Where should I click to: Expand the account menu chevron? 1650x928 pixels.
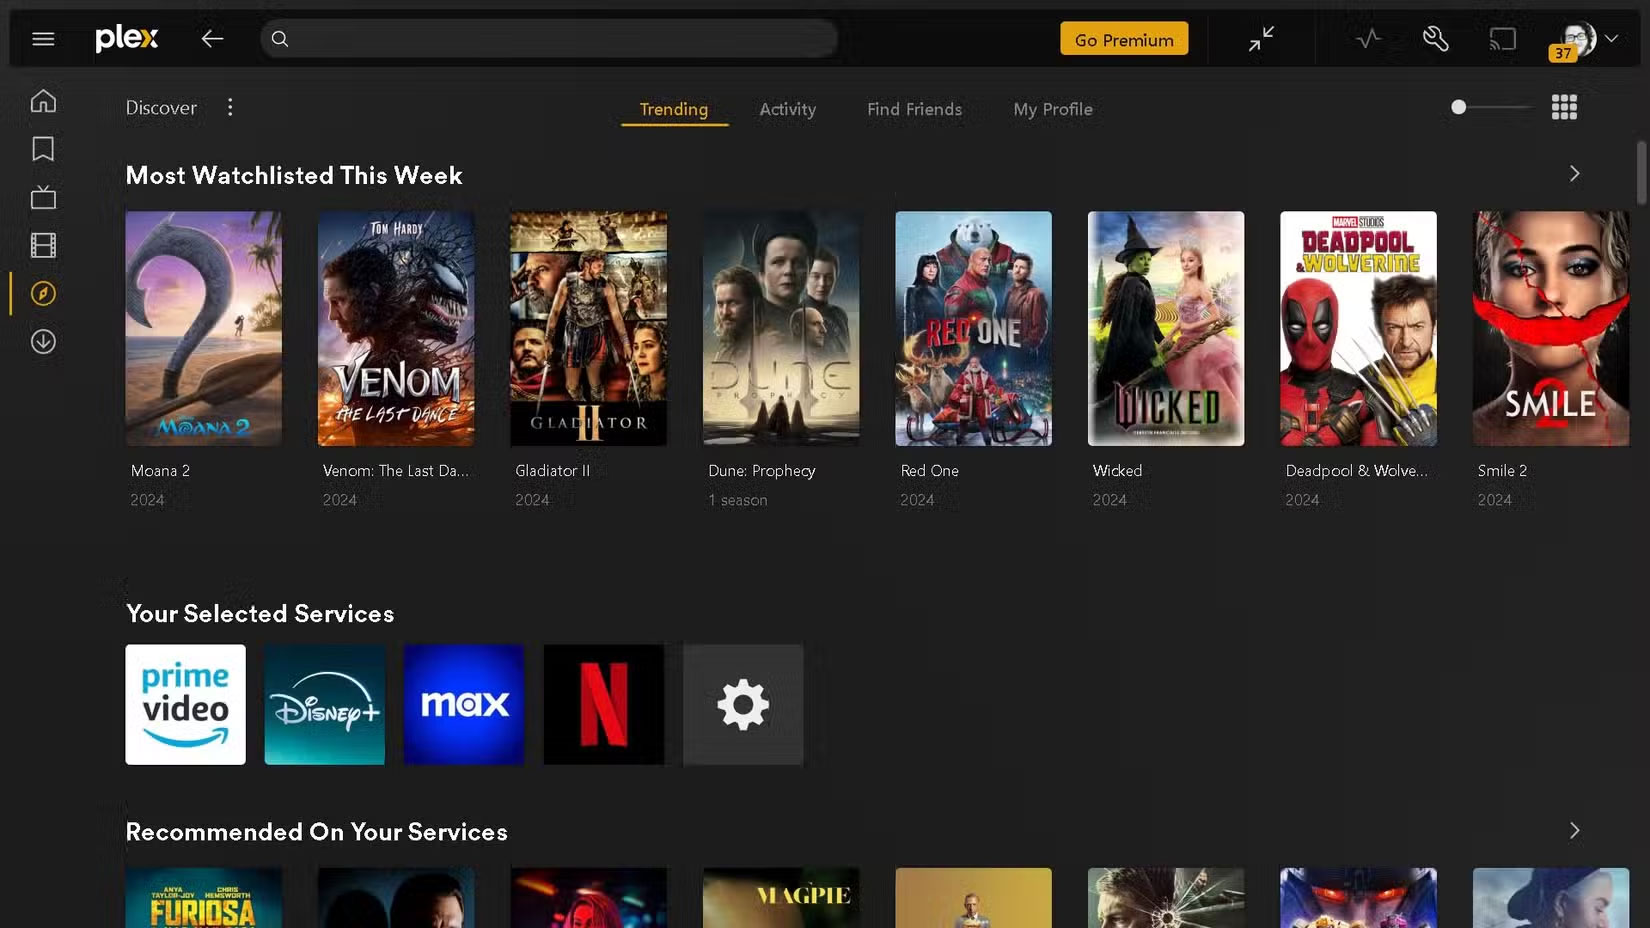click(1612, 39)
